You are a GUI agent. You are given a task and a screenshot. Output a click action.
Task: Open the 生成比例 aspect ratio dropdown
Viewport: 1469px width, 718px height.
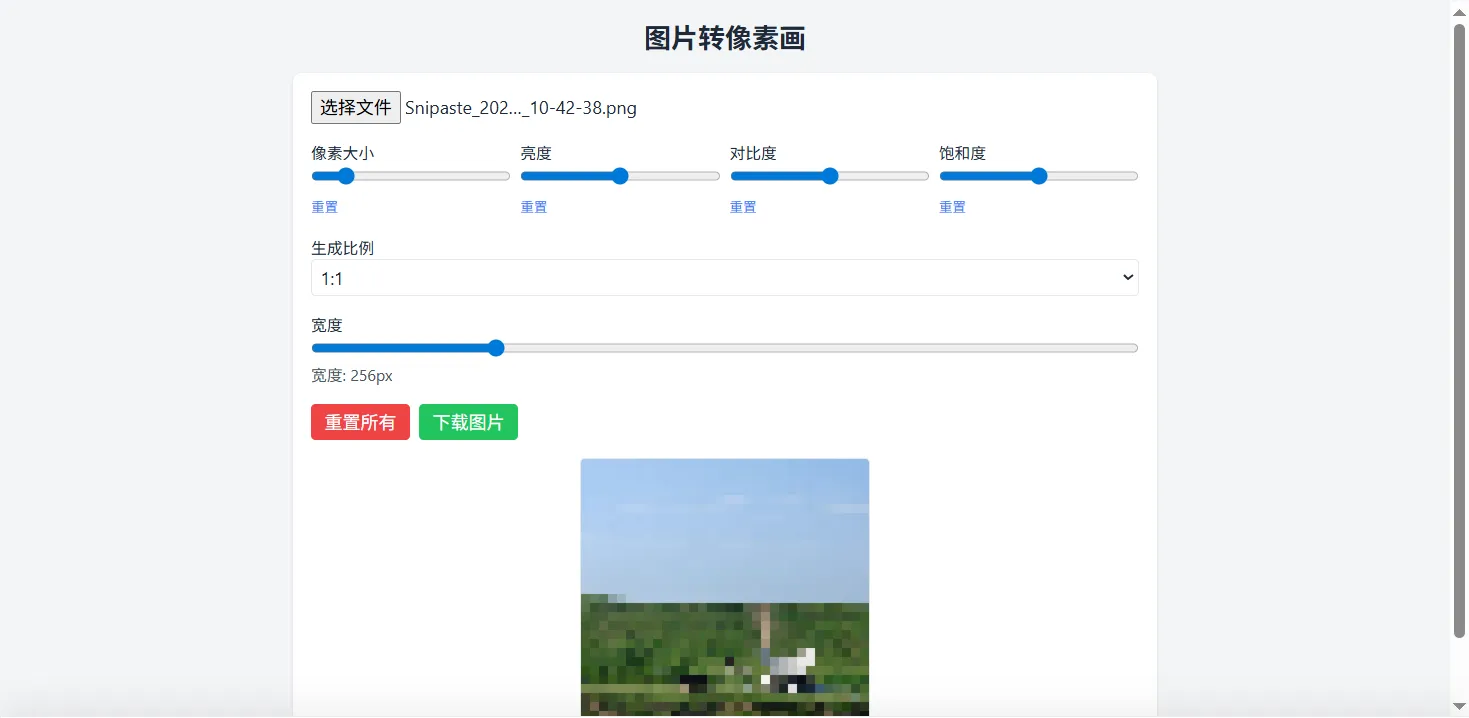pyautogui.click(x=724, y=277)
